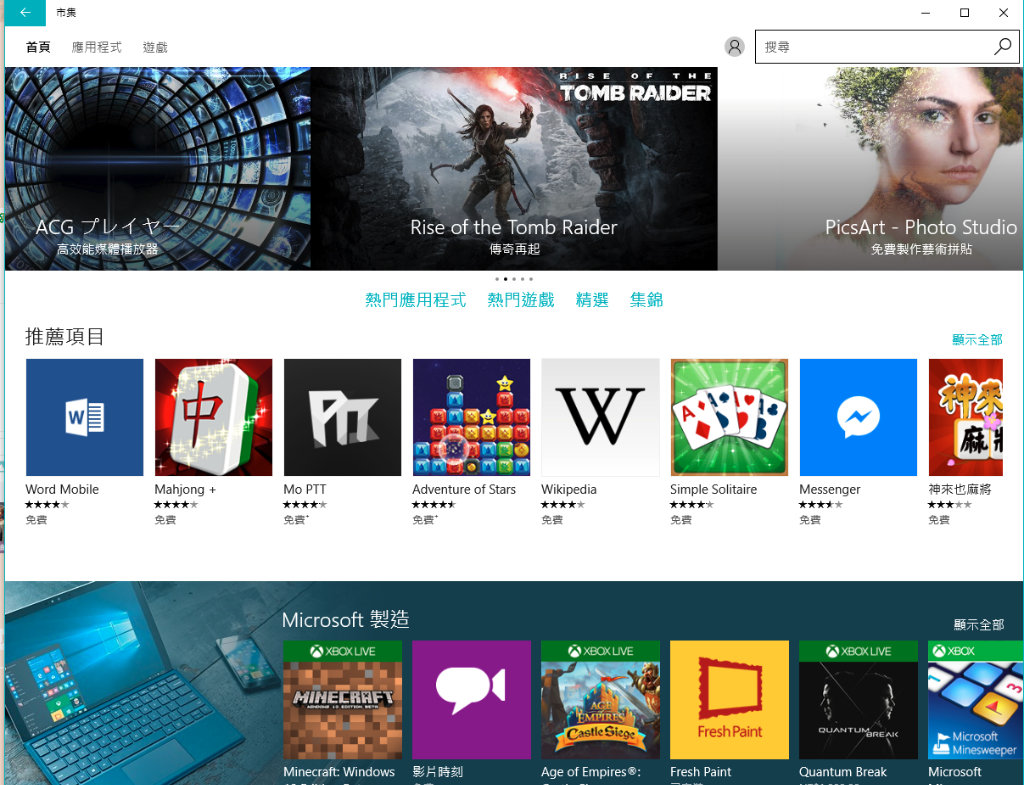The height and width of the screenshot is (785, 1024).
Task: Open the Mo PTT app icon
Action: 342,417
